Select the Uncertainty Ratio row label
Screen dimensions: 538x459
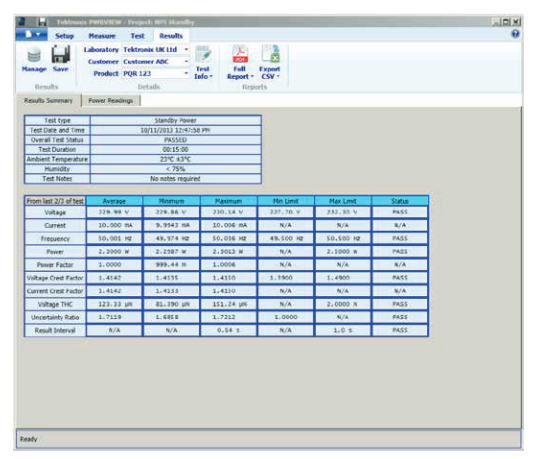point(55,317)
